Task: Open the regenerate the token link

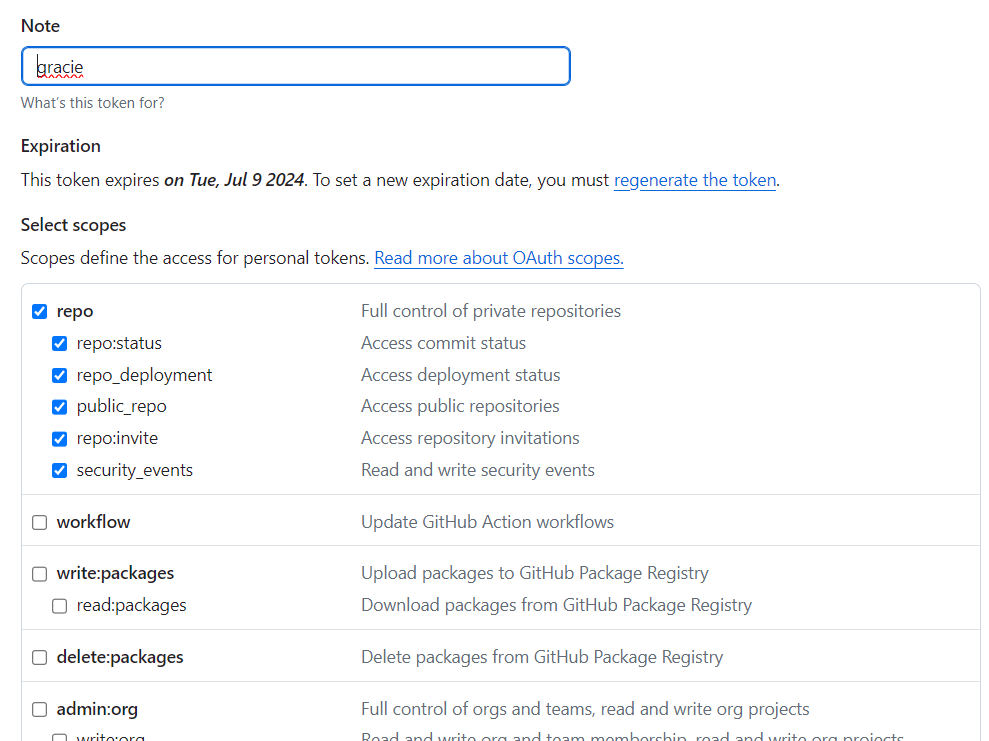Action: pyautogui.click(x=695, y=180)
